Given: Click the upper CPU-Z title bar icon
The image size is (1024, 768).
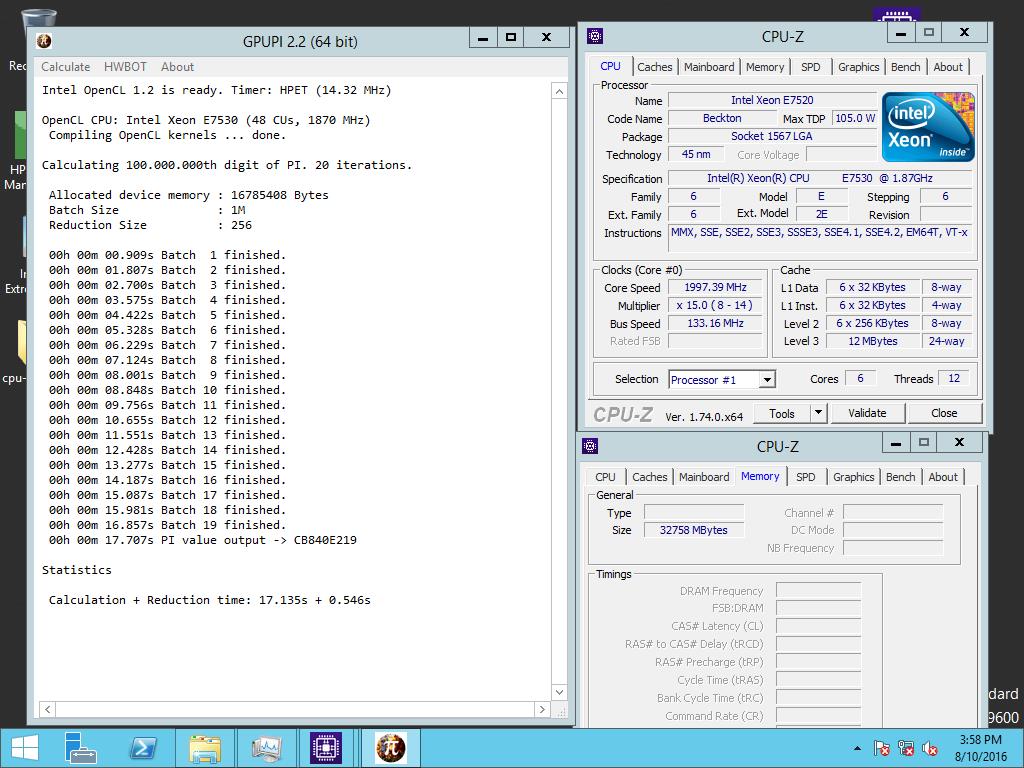Looking at the screenshot, I should (595, 36).
